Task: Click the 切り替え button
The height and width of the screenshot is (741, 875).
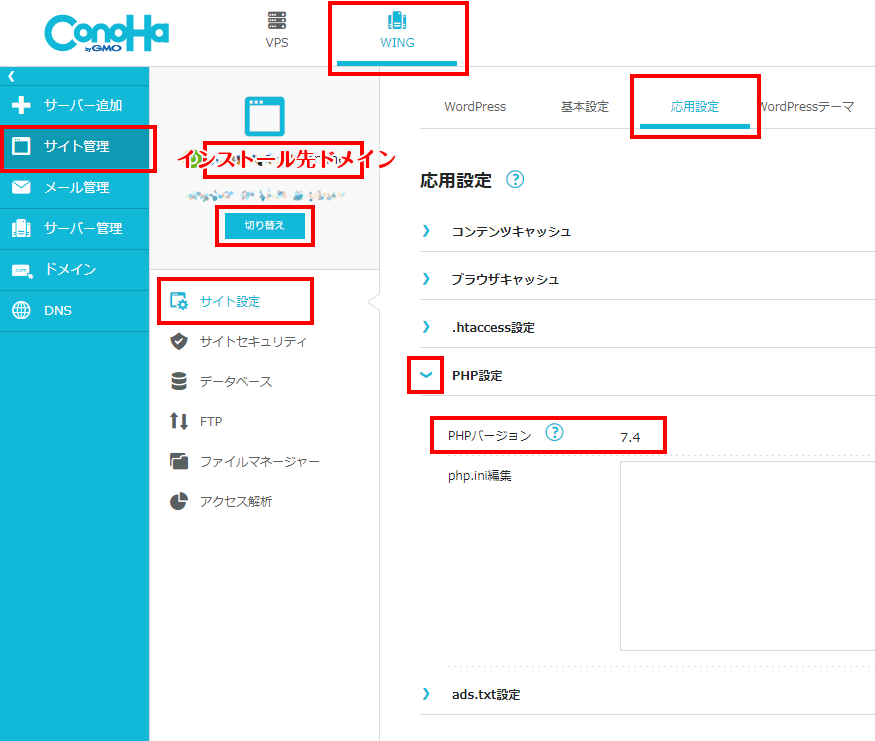Action: coord(265,225)
